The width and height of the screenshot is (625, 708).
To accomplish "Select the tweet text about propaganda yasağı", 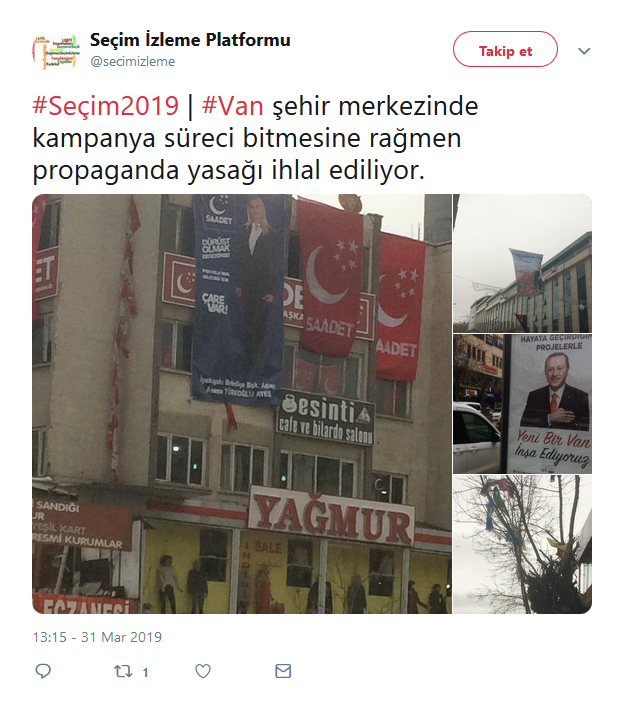I will (x=256, y=138).
